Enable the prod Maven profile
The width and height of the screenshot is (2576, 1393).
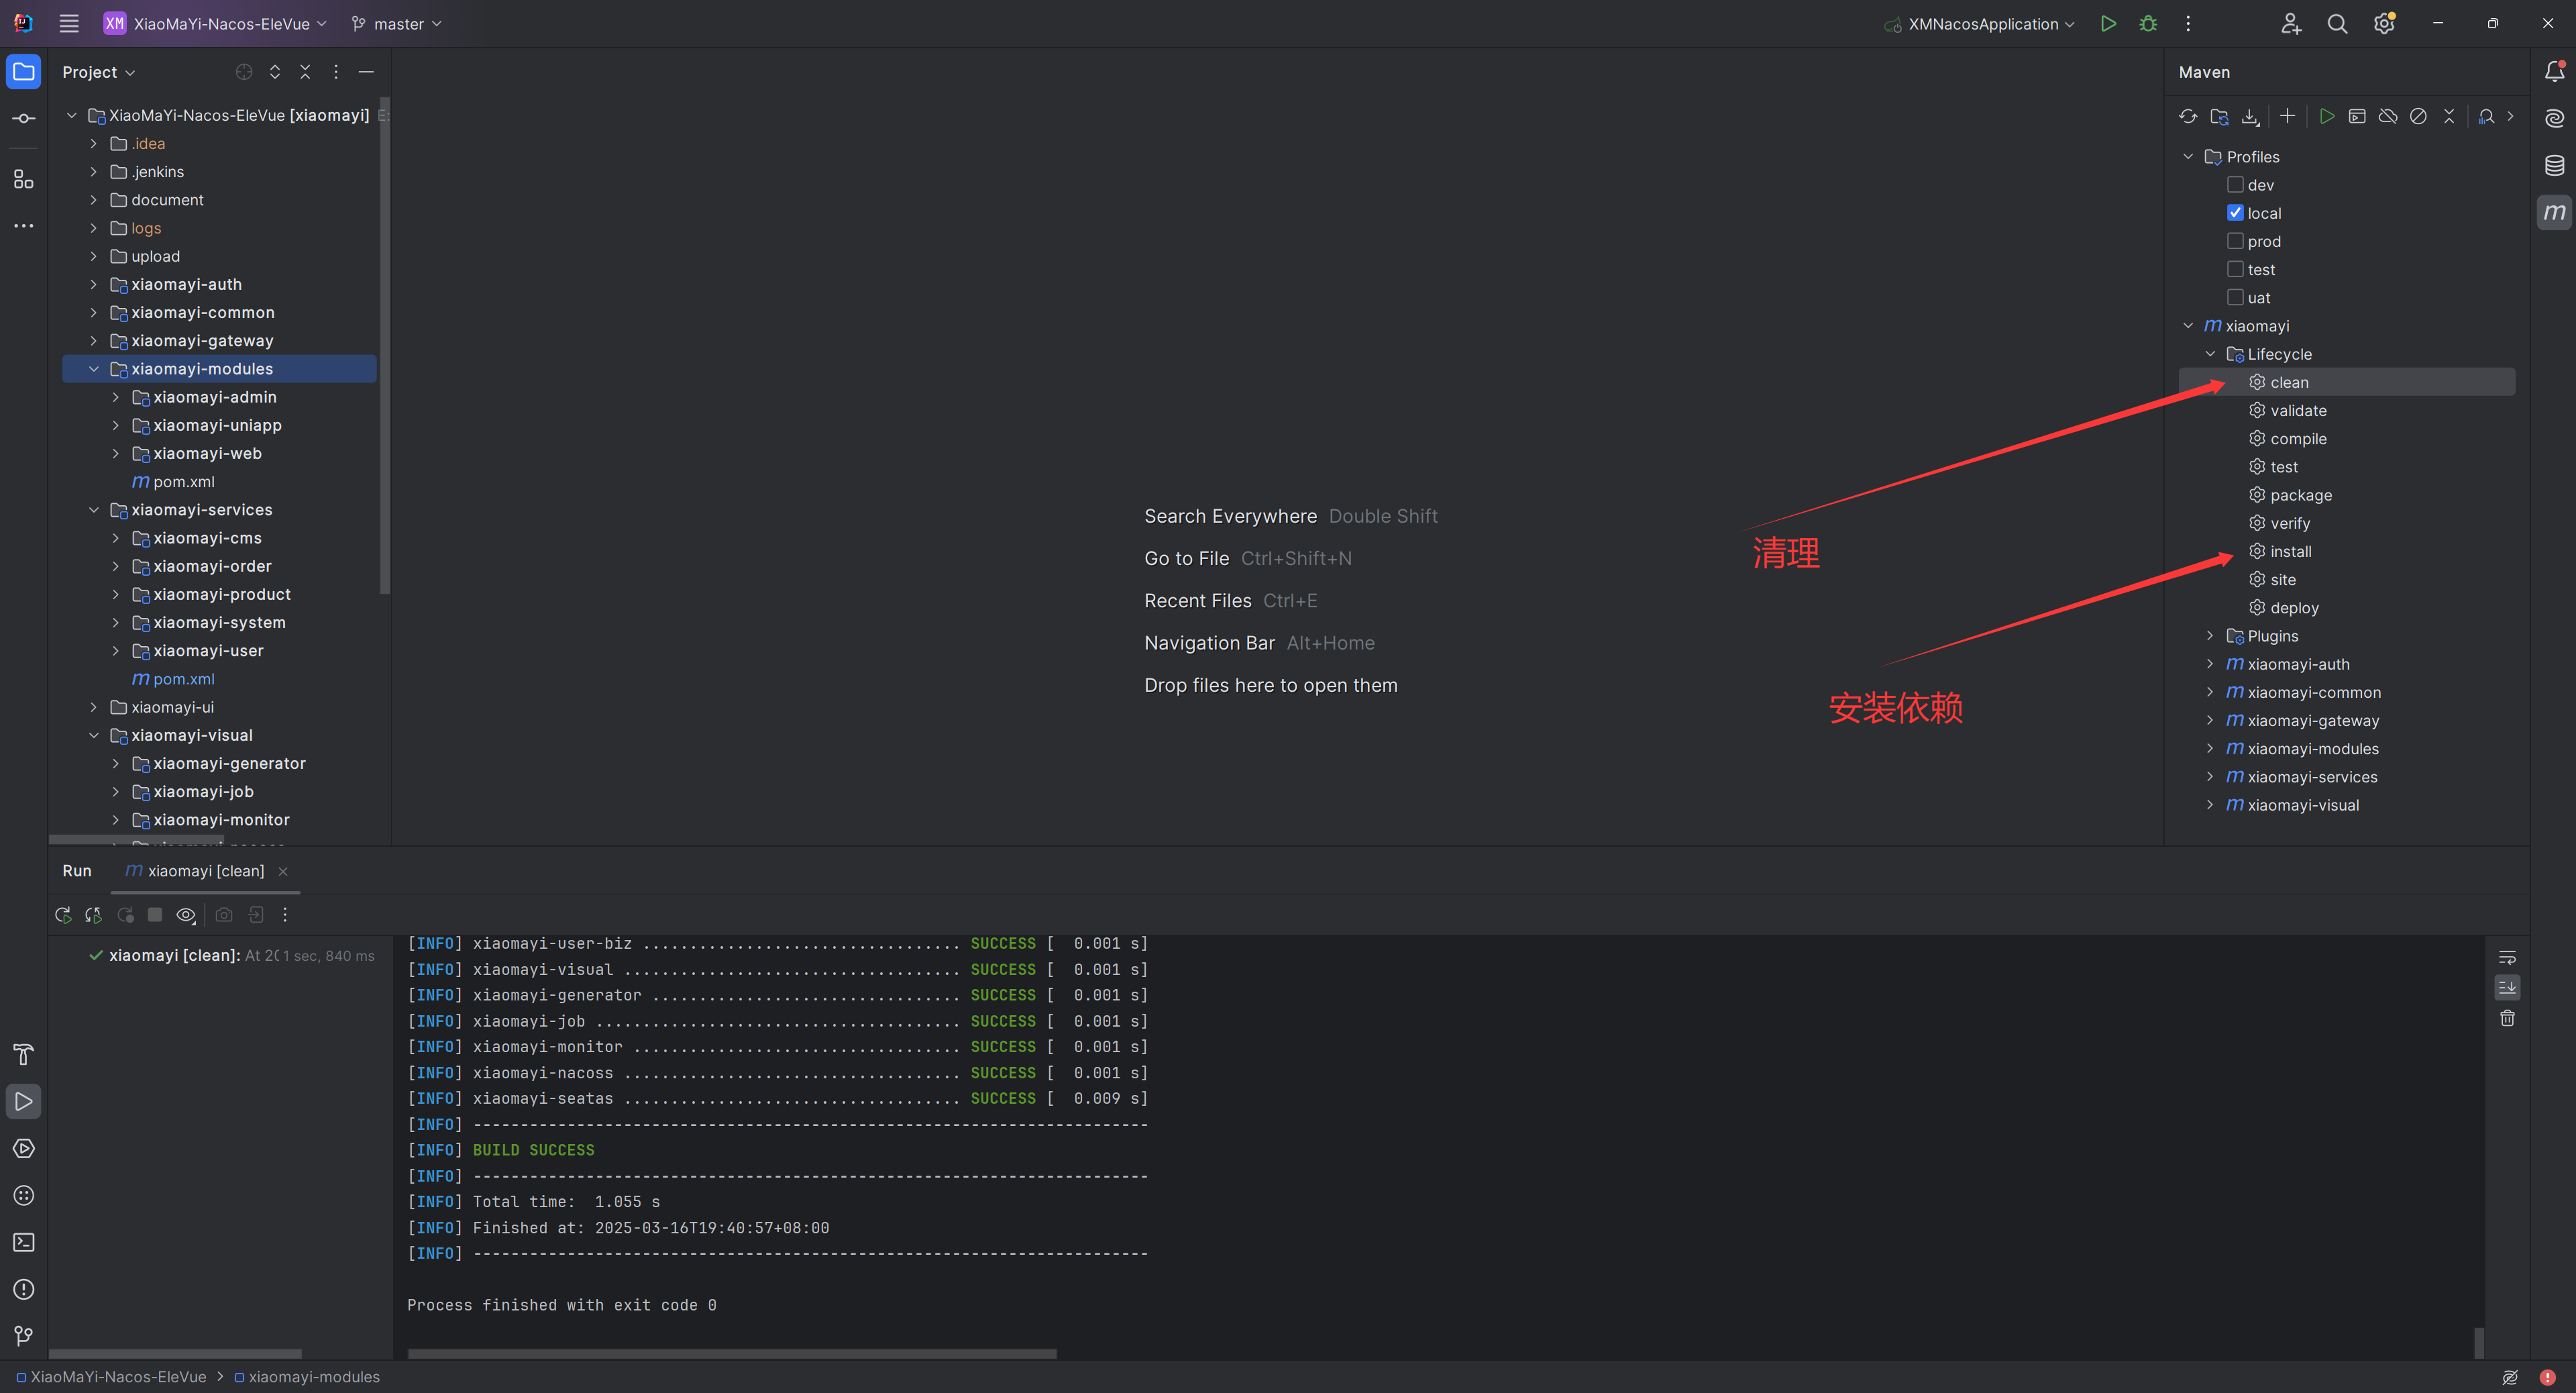pyautogui.click(x=2235, y=241)
